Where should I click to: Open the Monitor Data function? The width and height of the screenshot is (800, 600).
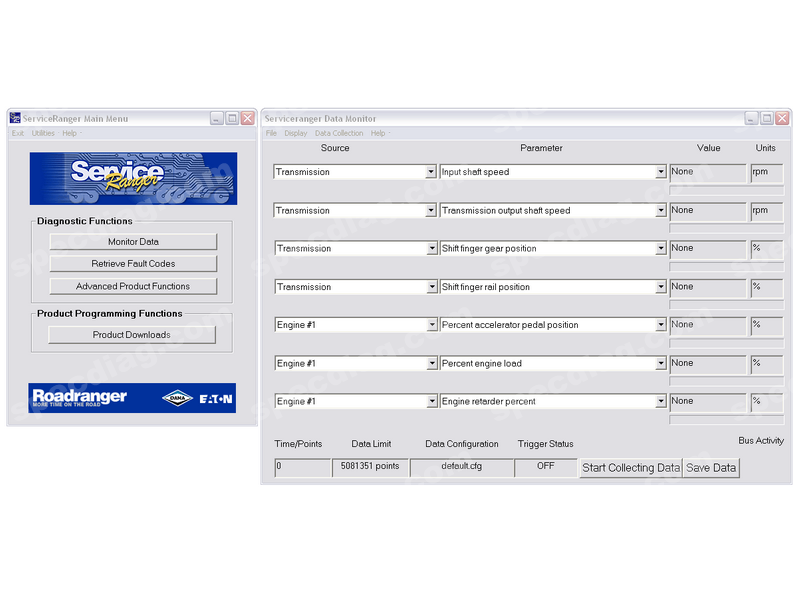[x=133, y=242]
